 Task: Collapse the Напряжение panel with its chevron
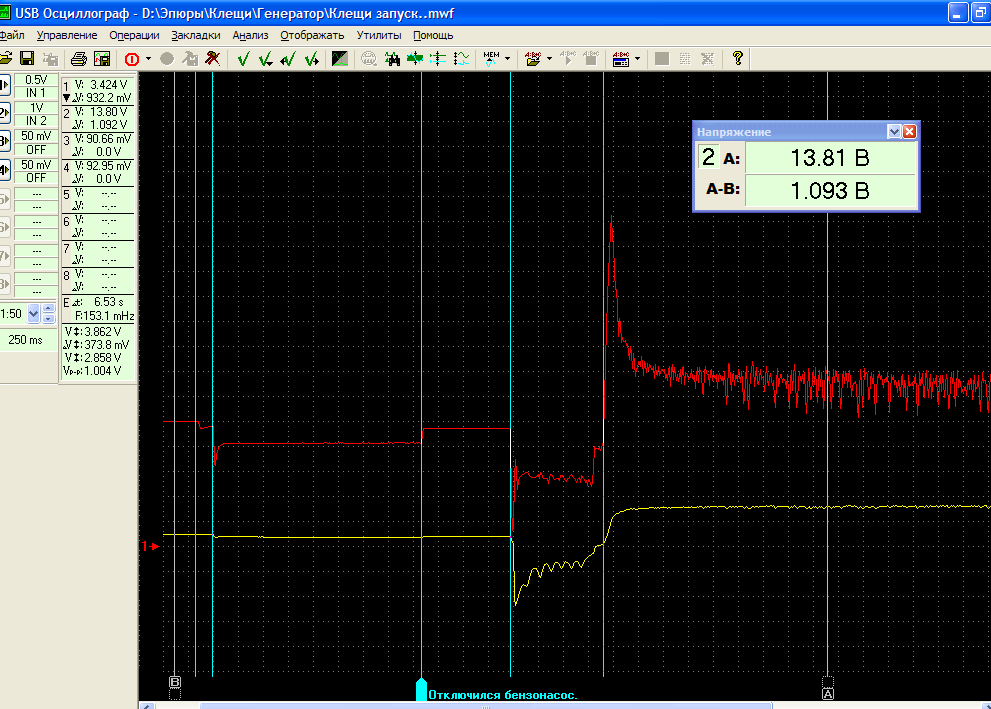coord(894,131)
